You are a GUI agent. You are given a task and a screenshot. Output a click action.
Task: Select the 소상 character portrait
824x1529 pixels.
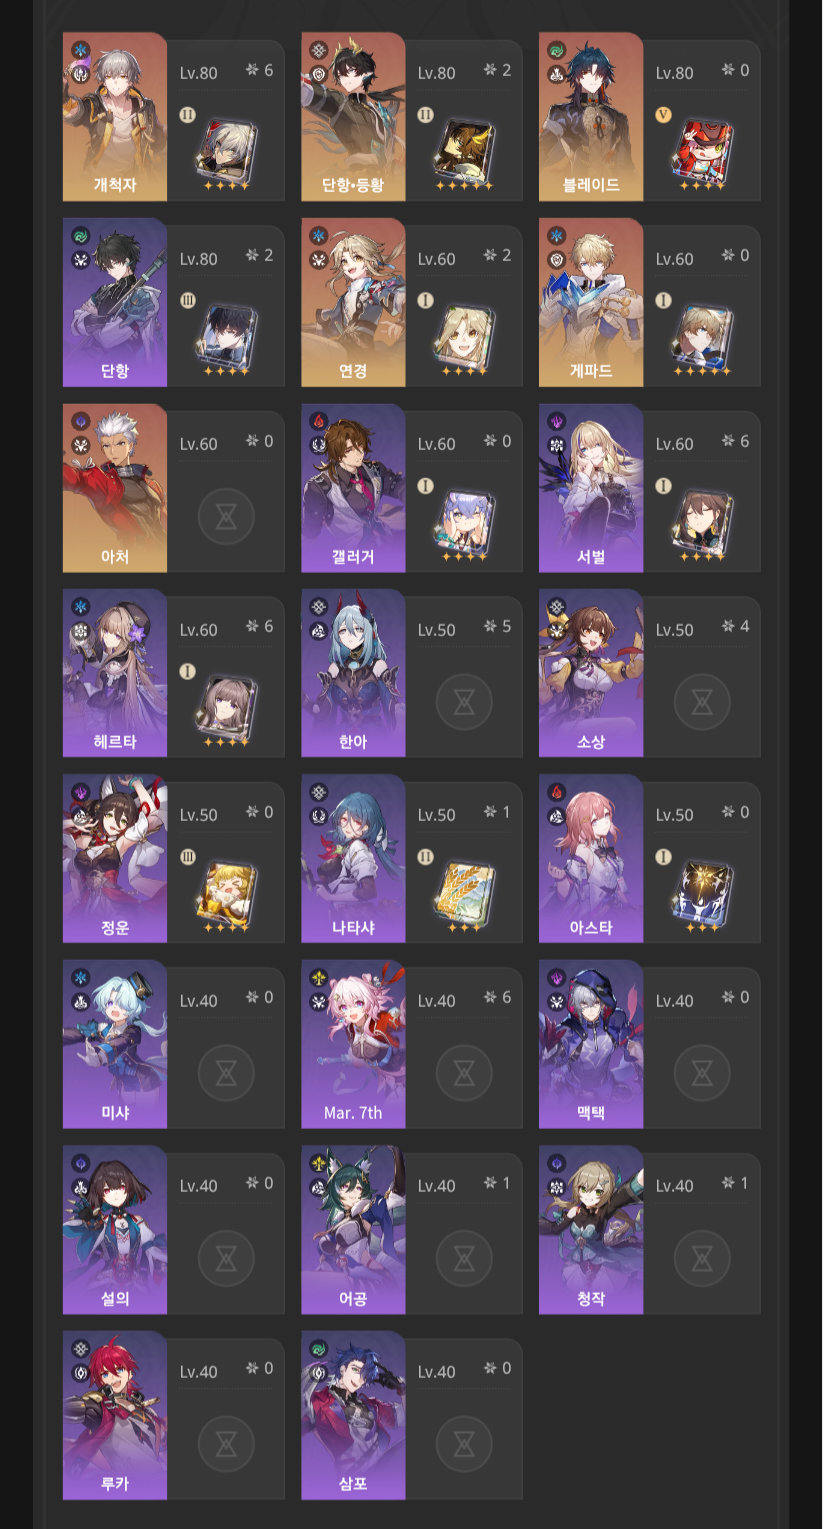point(591,673)
